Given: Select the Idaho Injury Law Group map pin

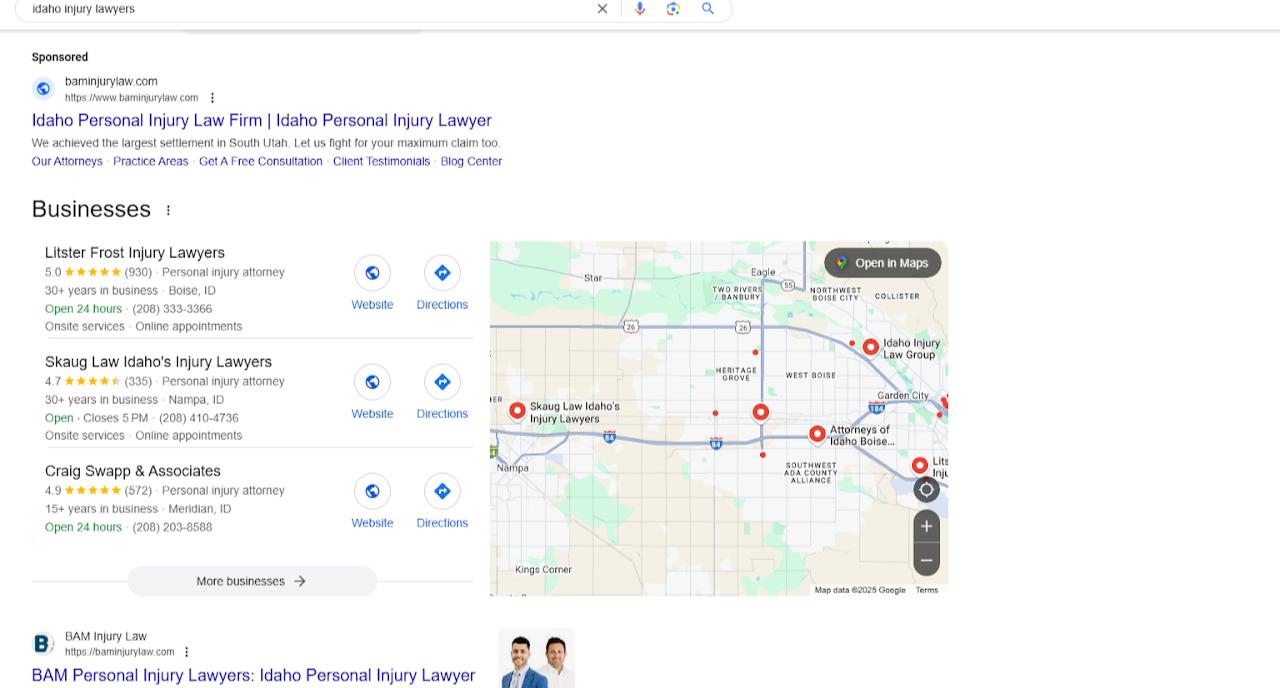Looking at the screenshot, I should pos(871,347).
